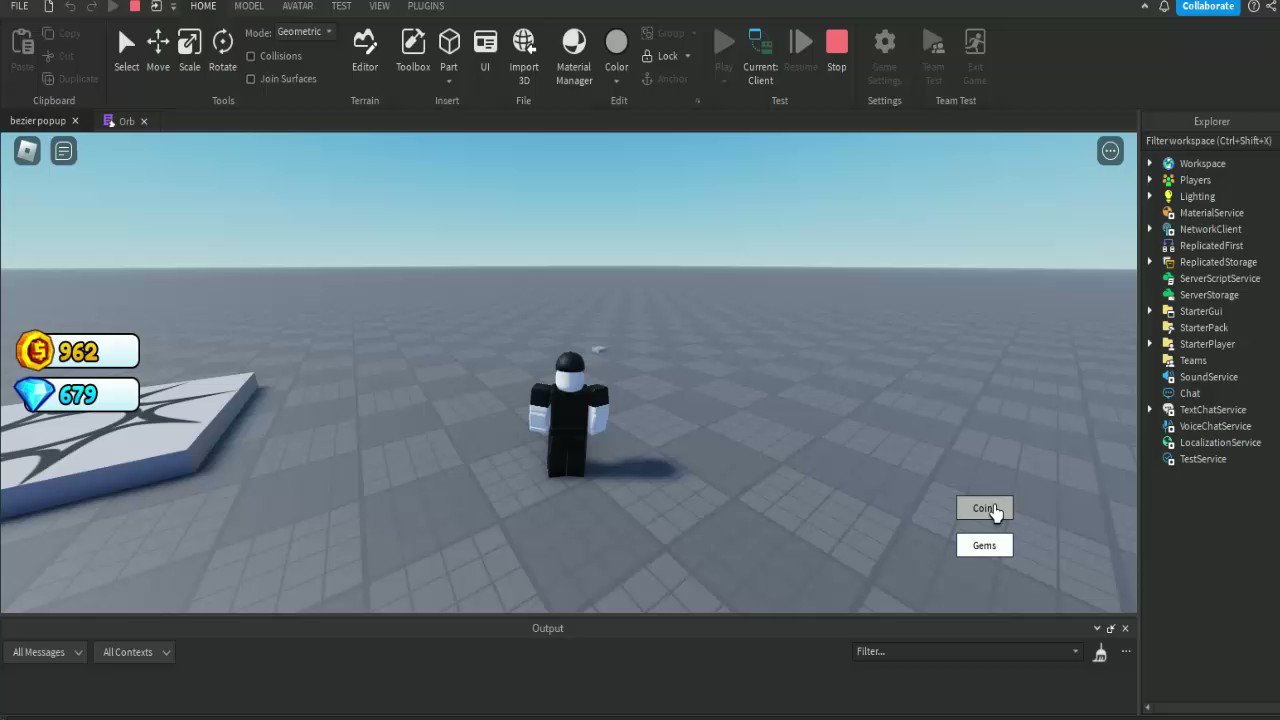Undock the Output panel
This screenshot has height=720, width=1280.
(x=1110, y=628)
